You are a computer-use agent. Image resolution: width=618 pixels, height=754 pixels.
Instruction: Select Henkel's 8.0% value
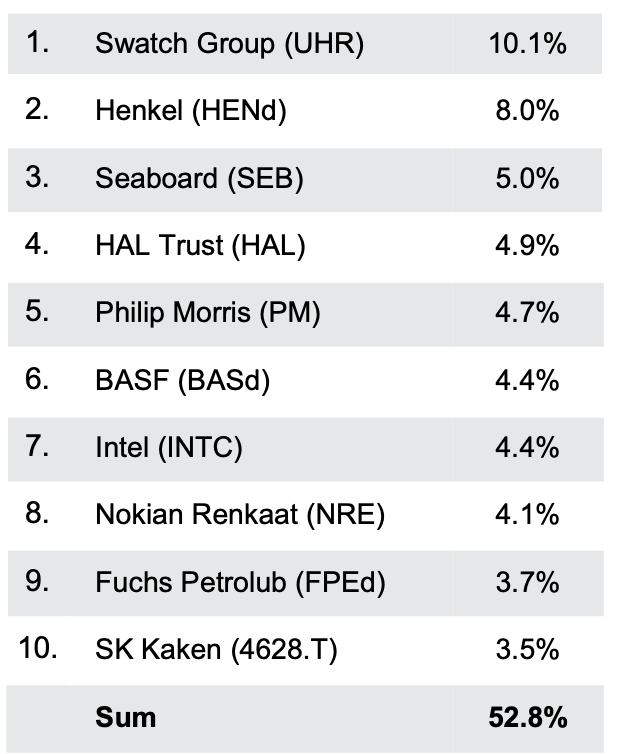[527, 111]
